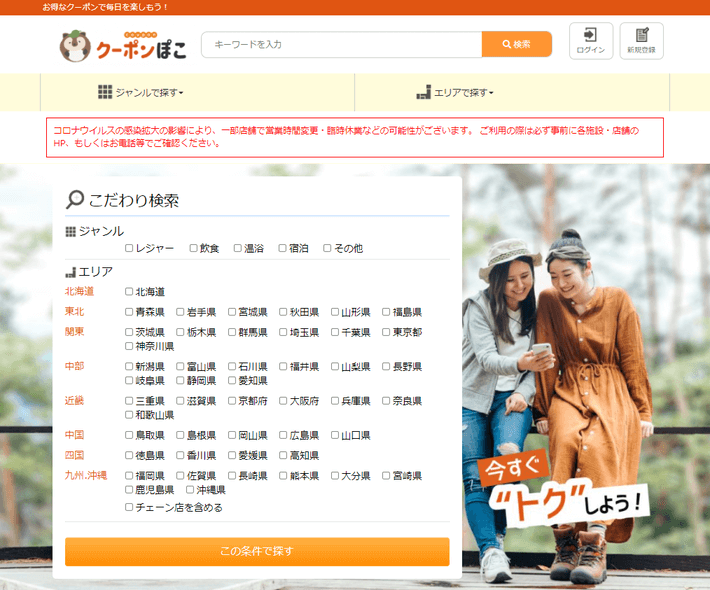Screen dimensions: 710x590
Task: Enable the 広島県 checkbox
Action: [283, 435]
